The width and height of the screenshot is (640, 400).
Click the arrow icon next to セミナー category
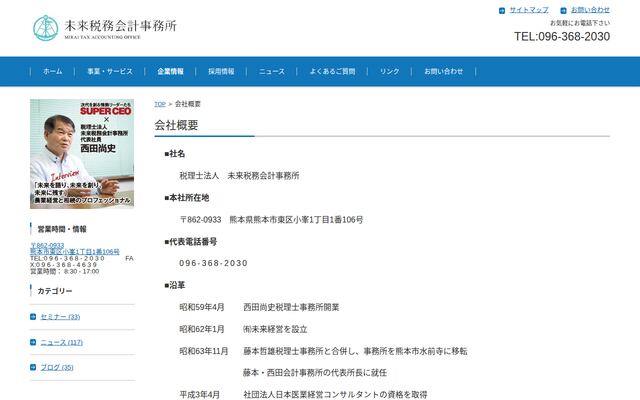[33, 317]
